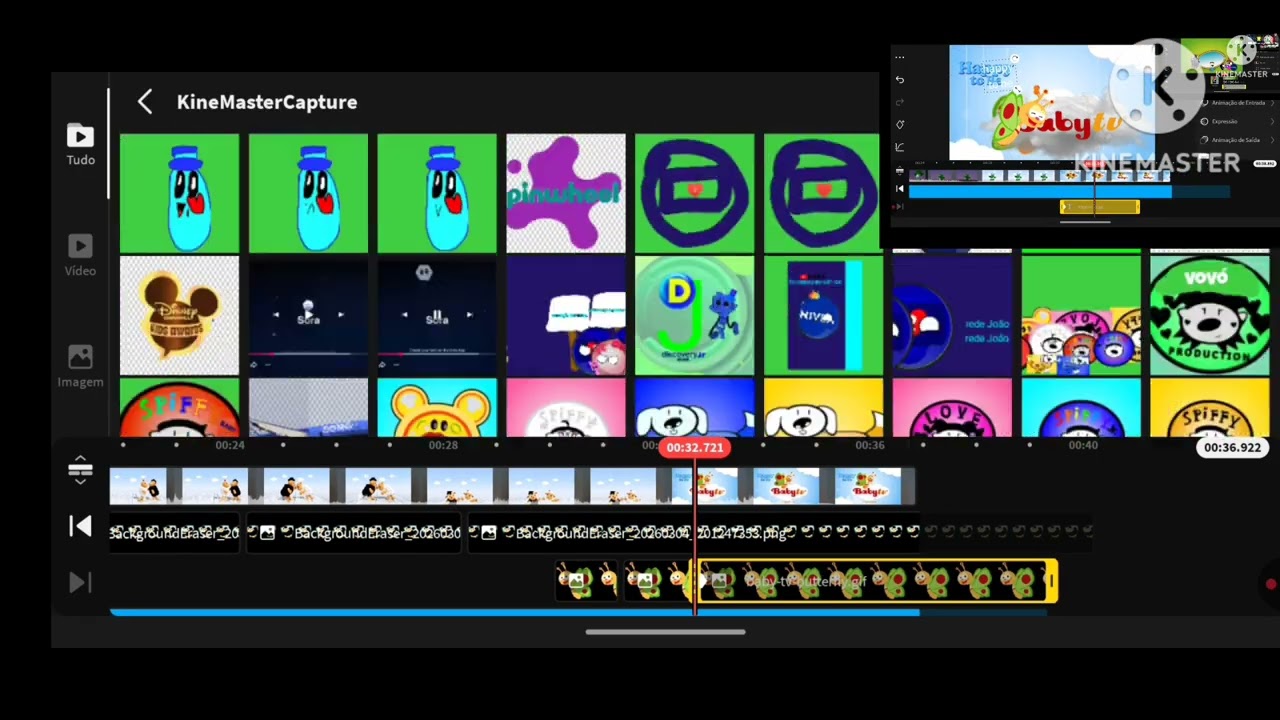Click the 00:32.721 playhead time marker
This screenshot has width=1280, height=720.
[694, 448]
